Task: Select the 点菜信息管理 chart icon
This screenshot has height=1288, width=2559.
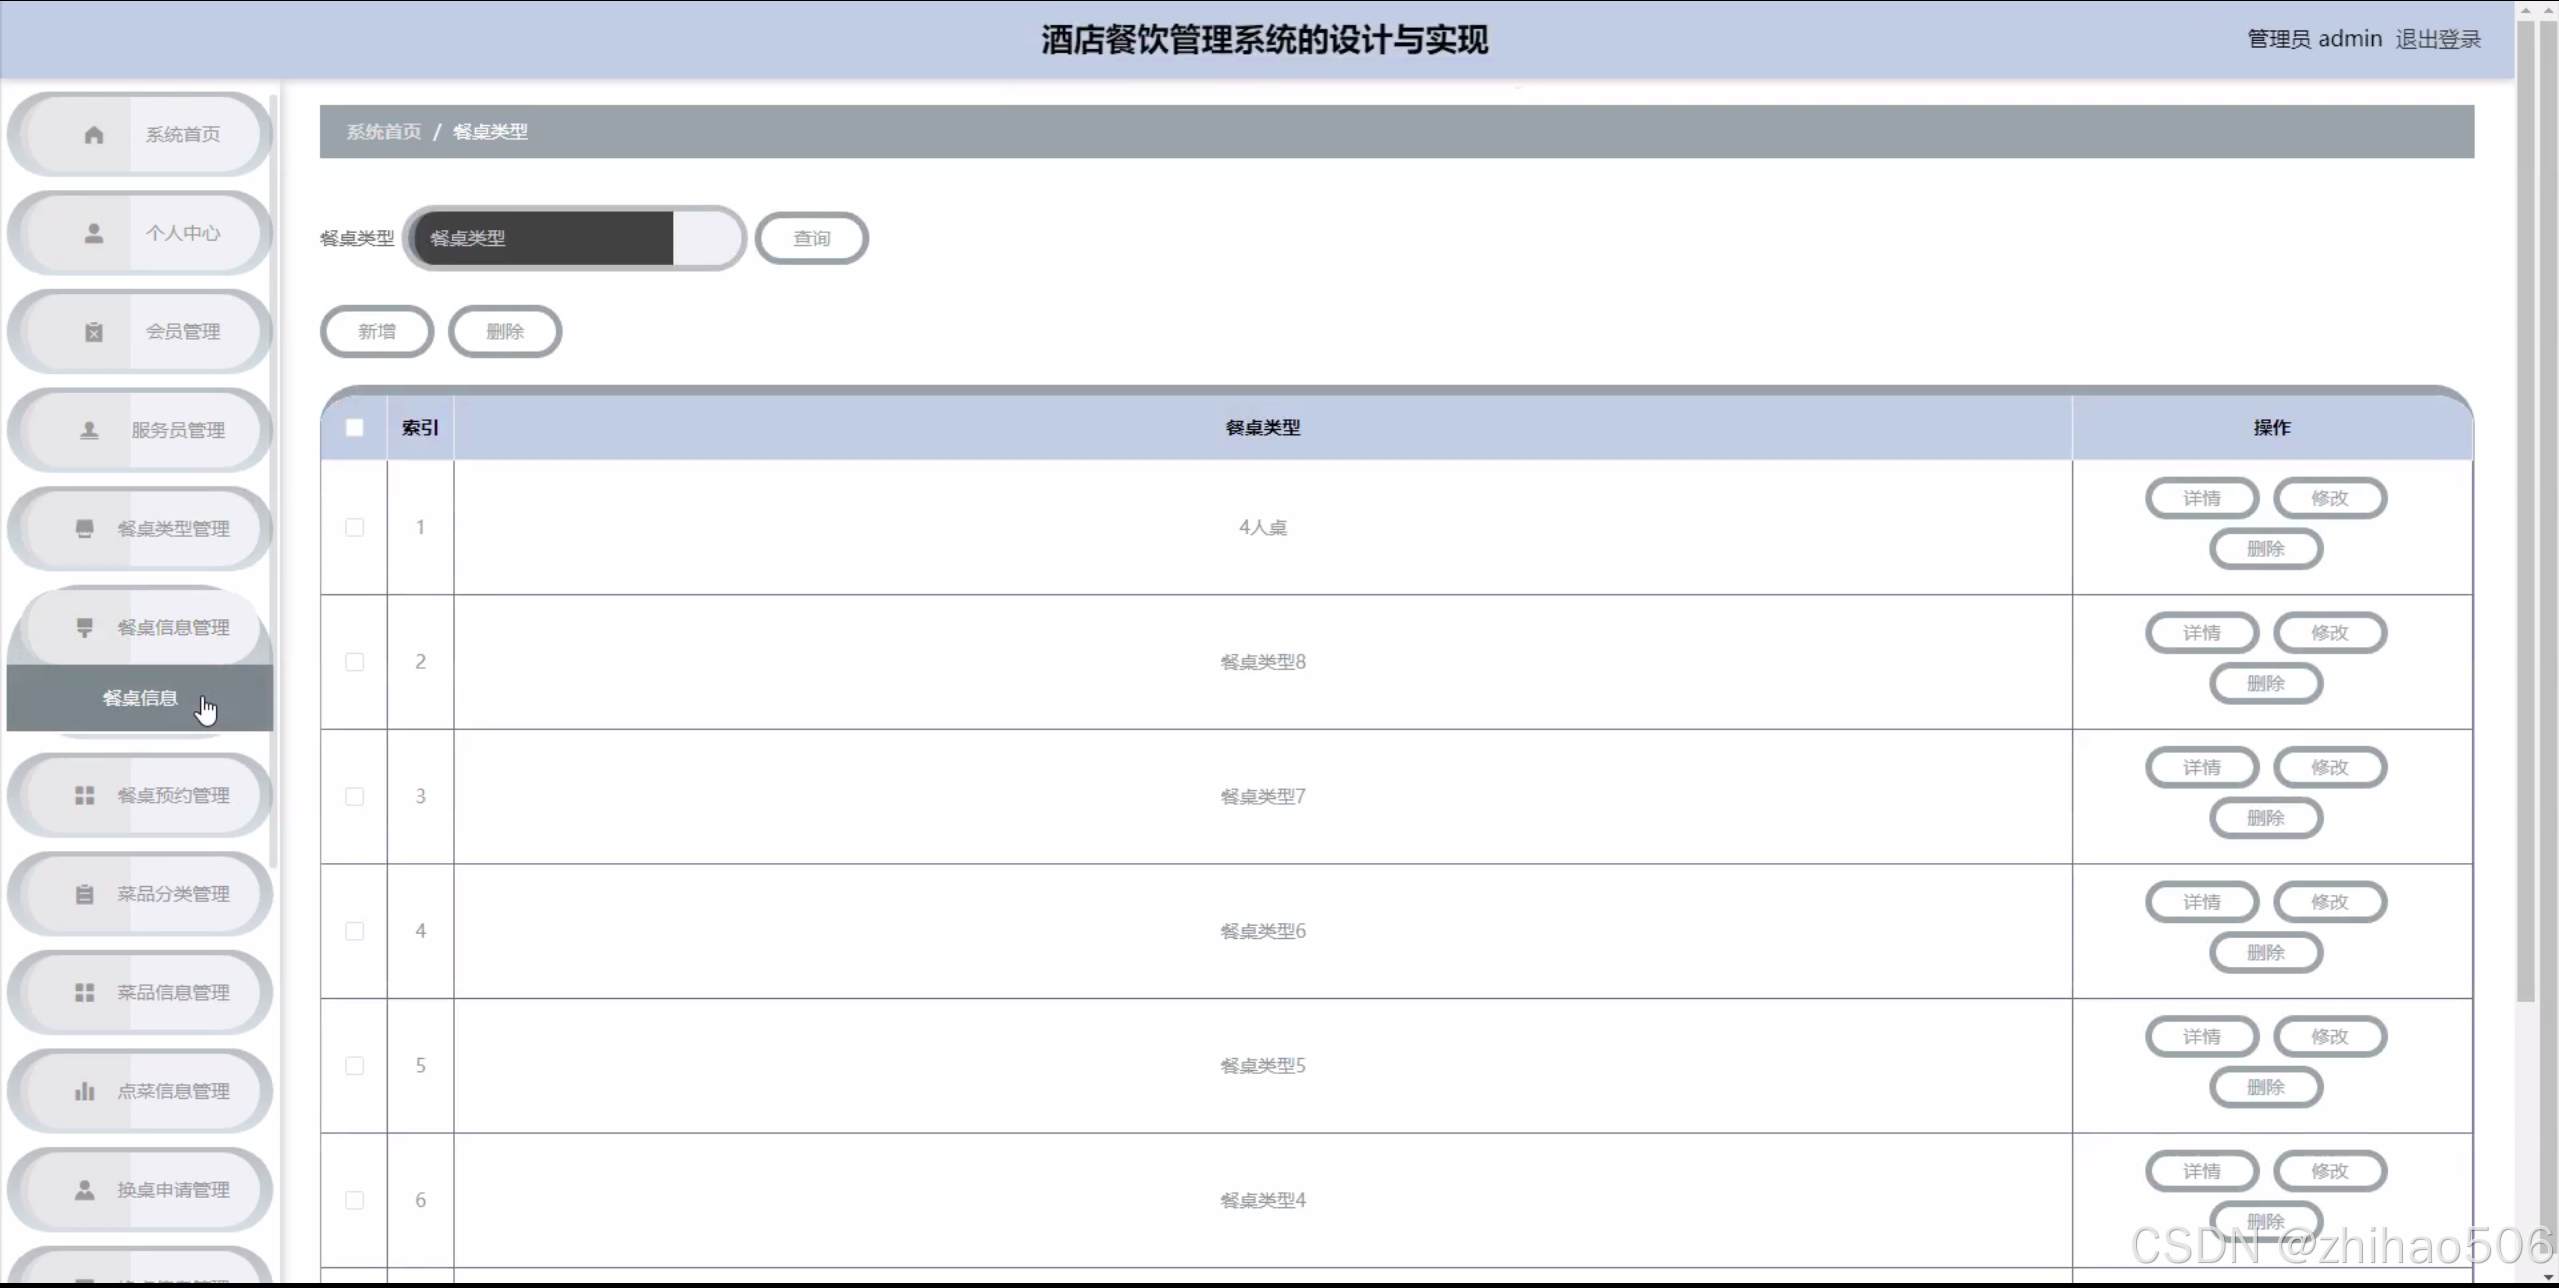Action: coord(84,1091)
